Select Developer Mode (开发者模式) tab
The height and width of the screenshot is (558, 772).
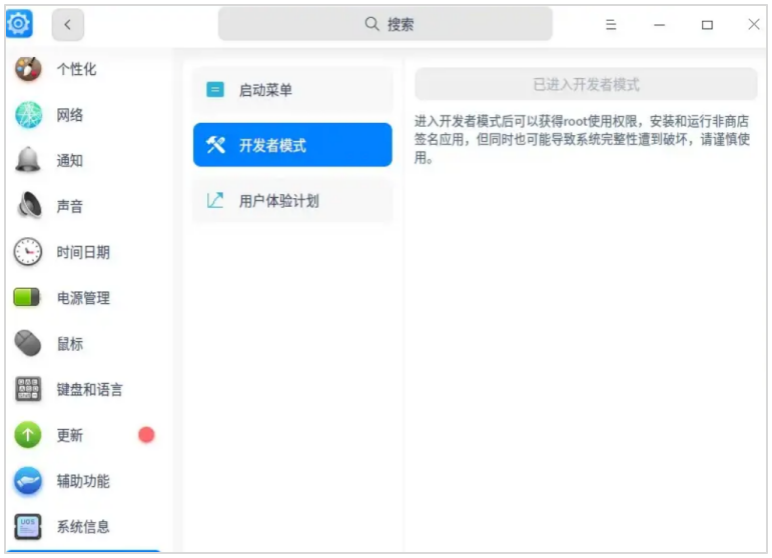[x=292, y=145]
